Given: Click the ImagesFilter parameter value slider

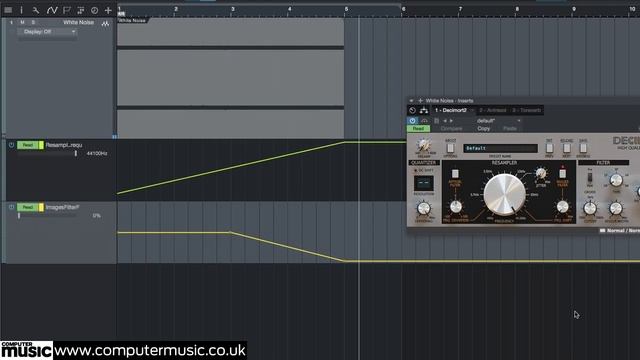Looking at the screenshot, I should coord(47,216).
